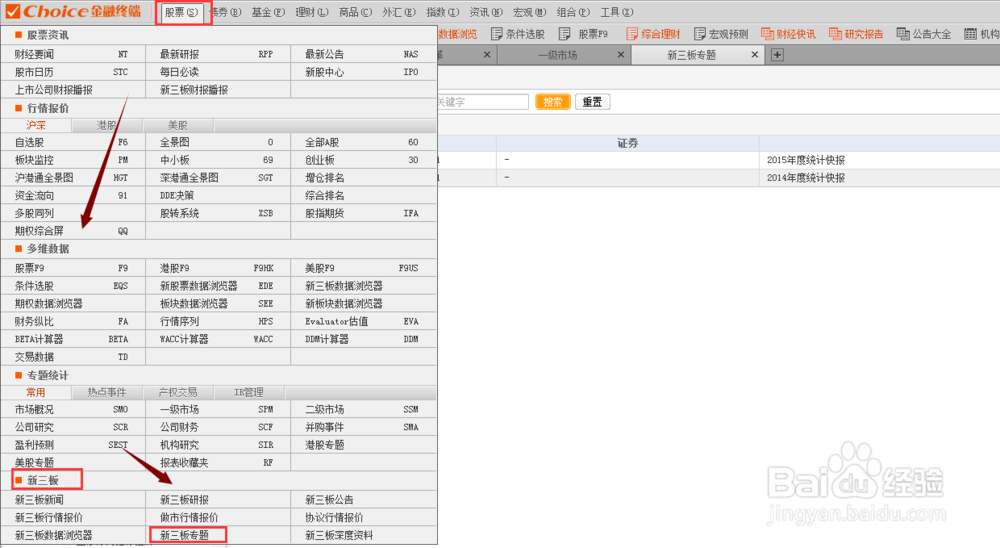
Task: Select the 热点事件 statistics subtab
Action: [107, 392]
